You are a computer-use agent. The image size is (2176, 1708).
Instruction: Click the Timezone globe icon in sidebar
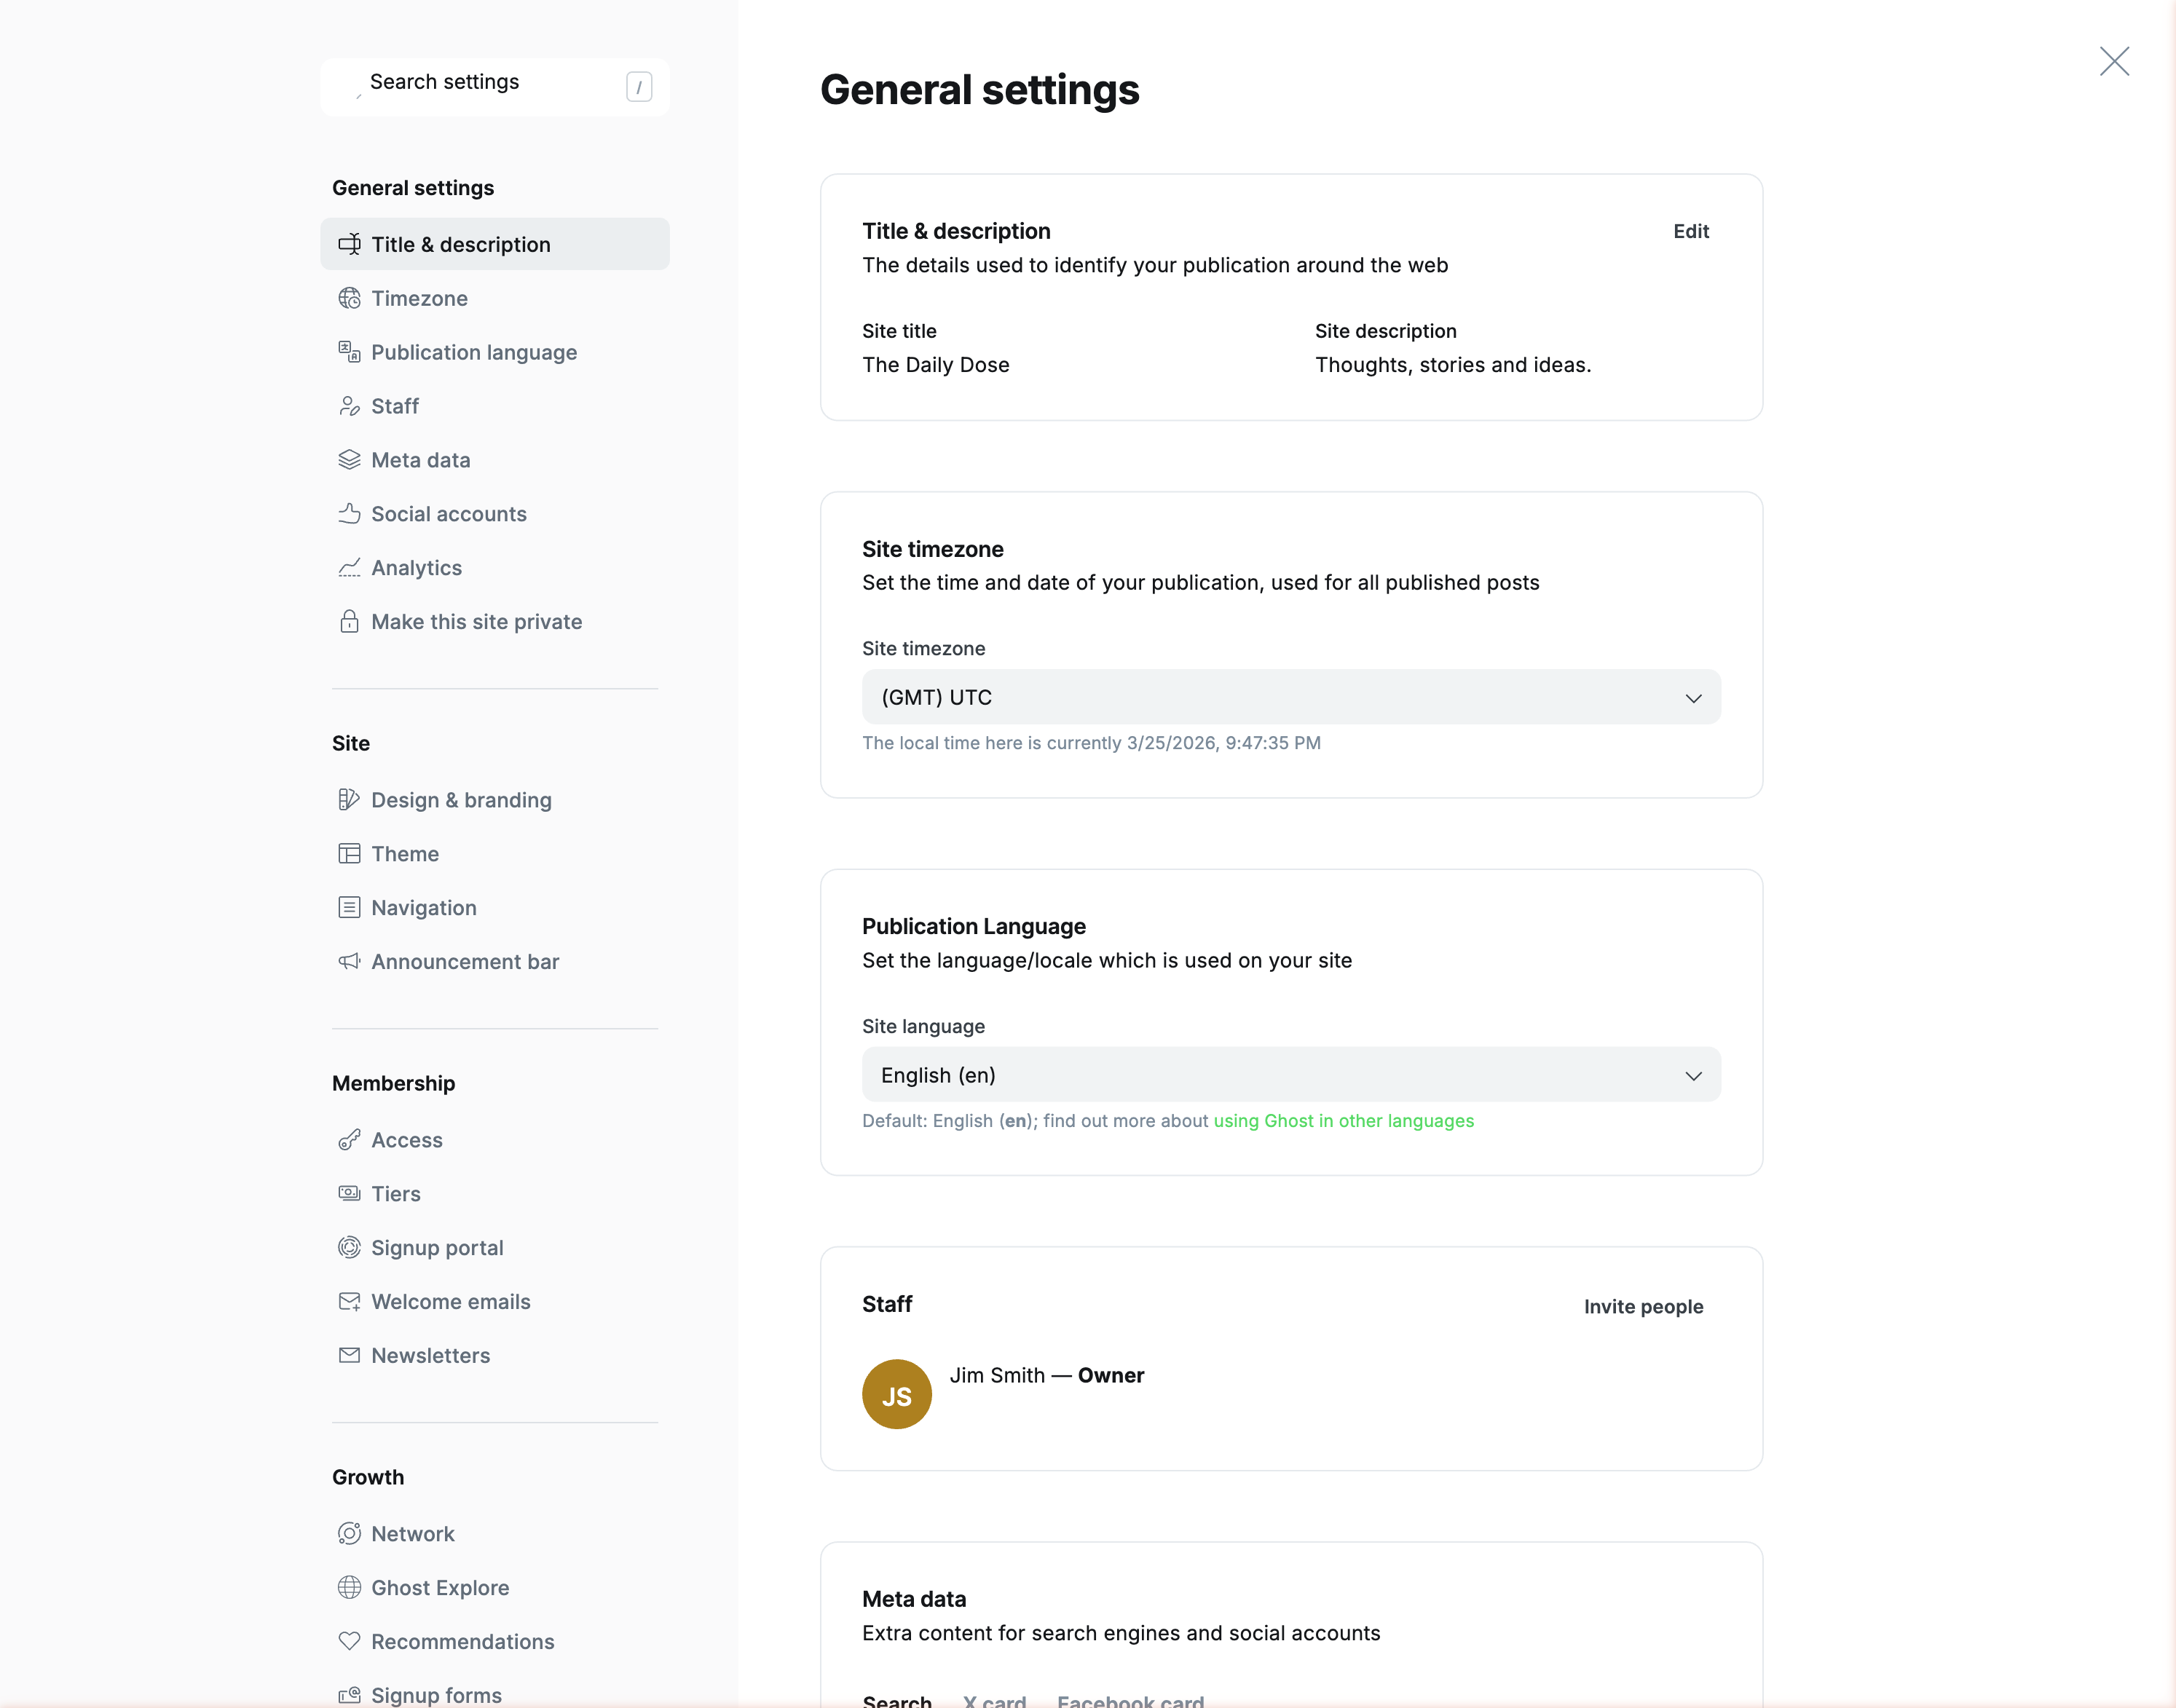point(349,298)
